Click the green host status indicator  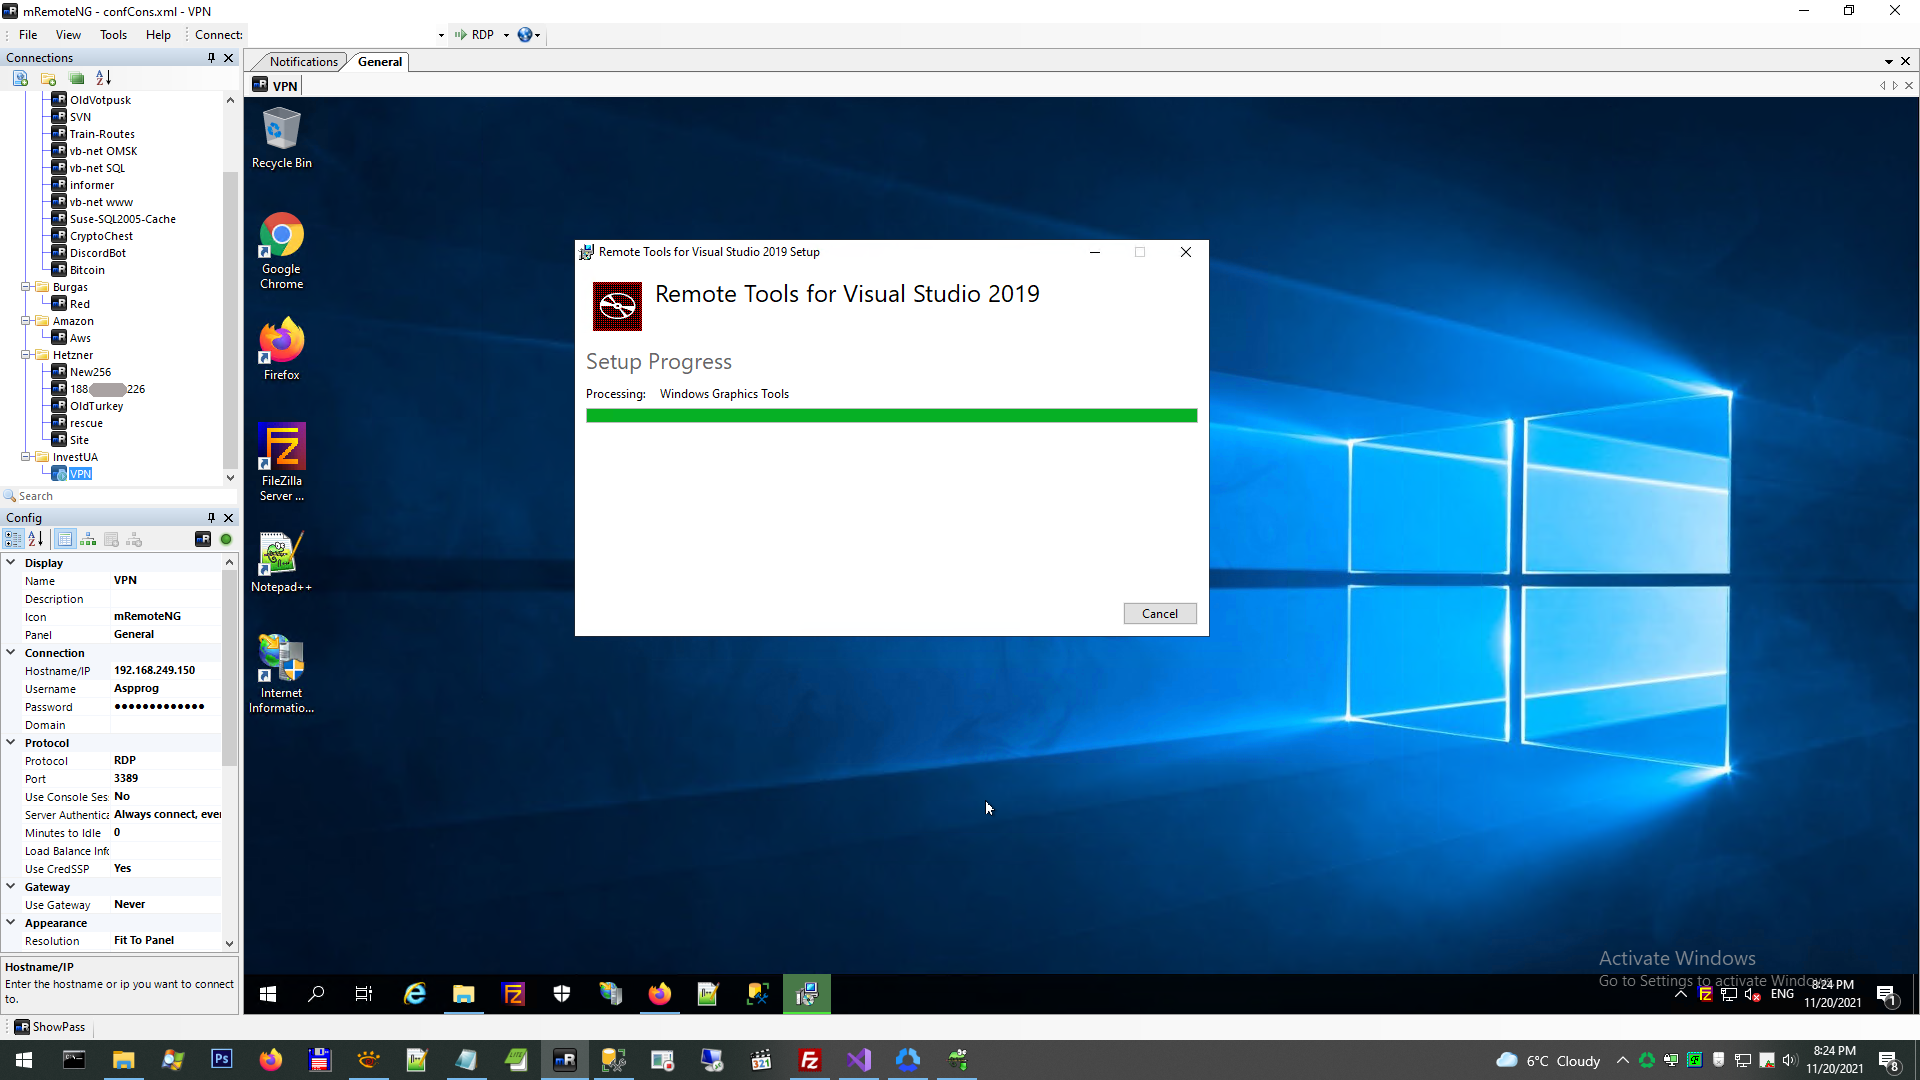226,540
